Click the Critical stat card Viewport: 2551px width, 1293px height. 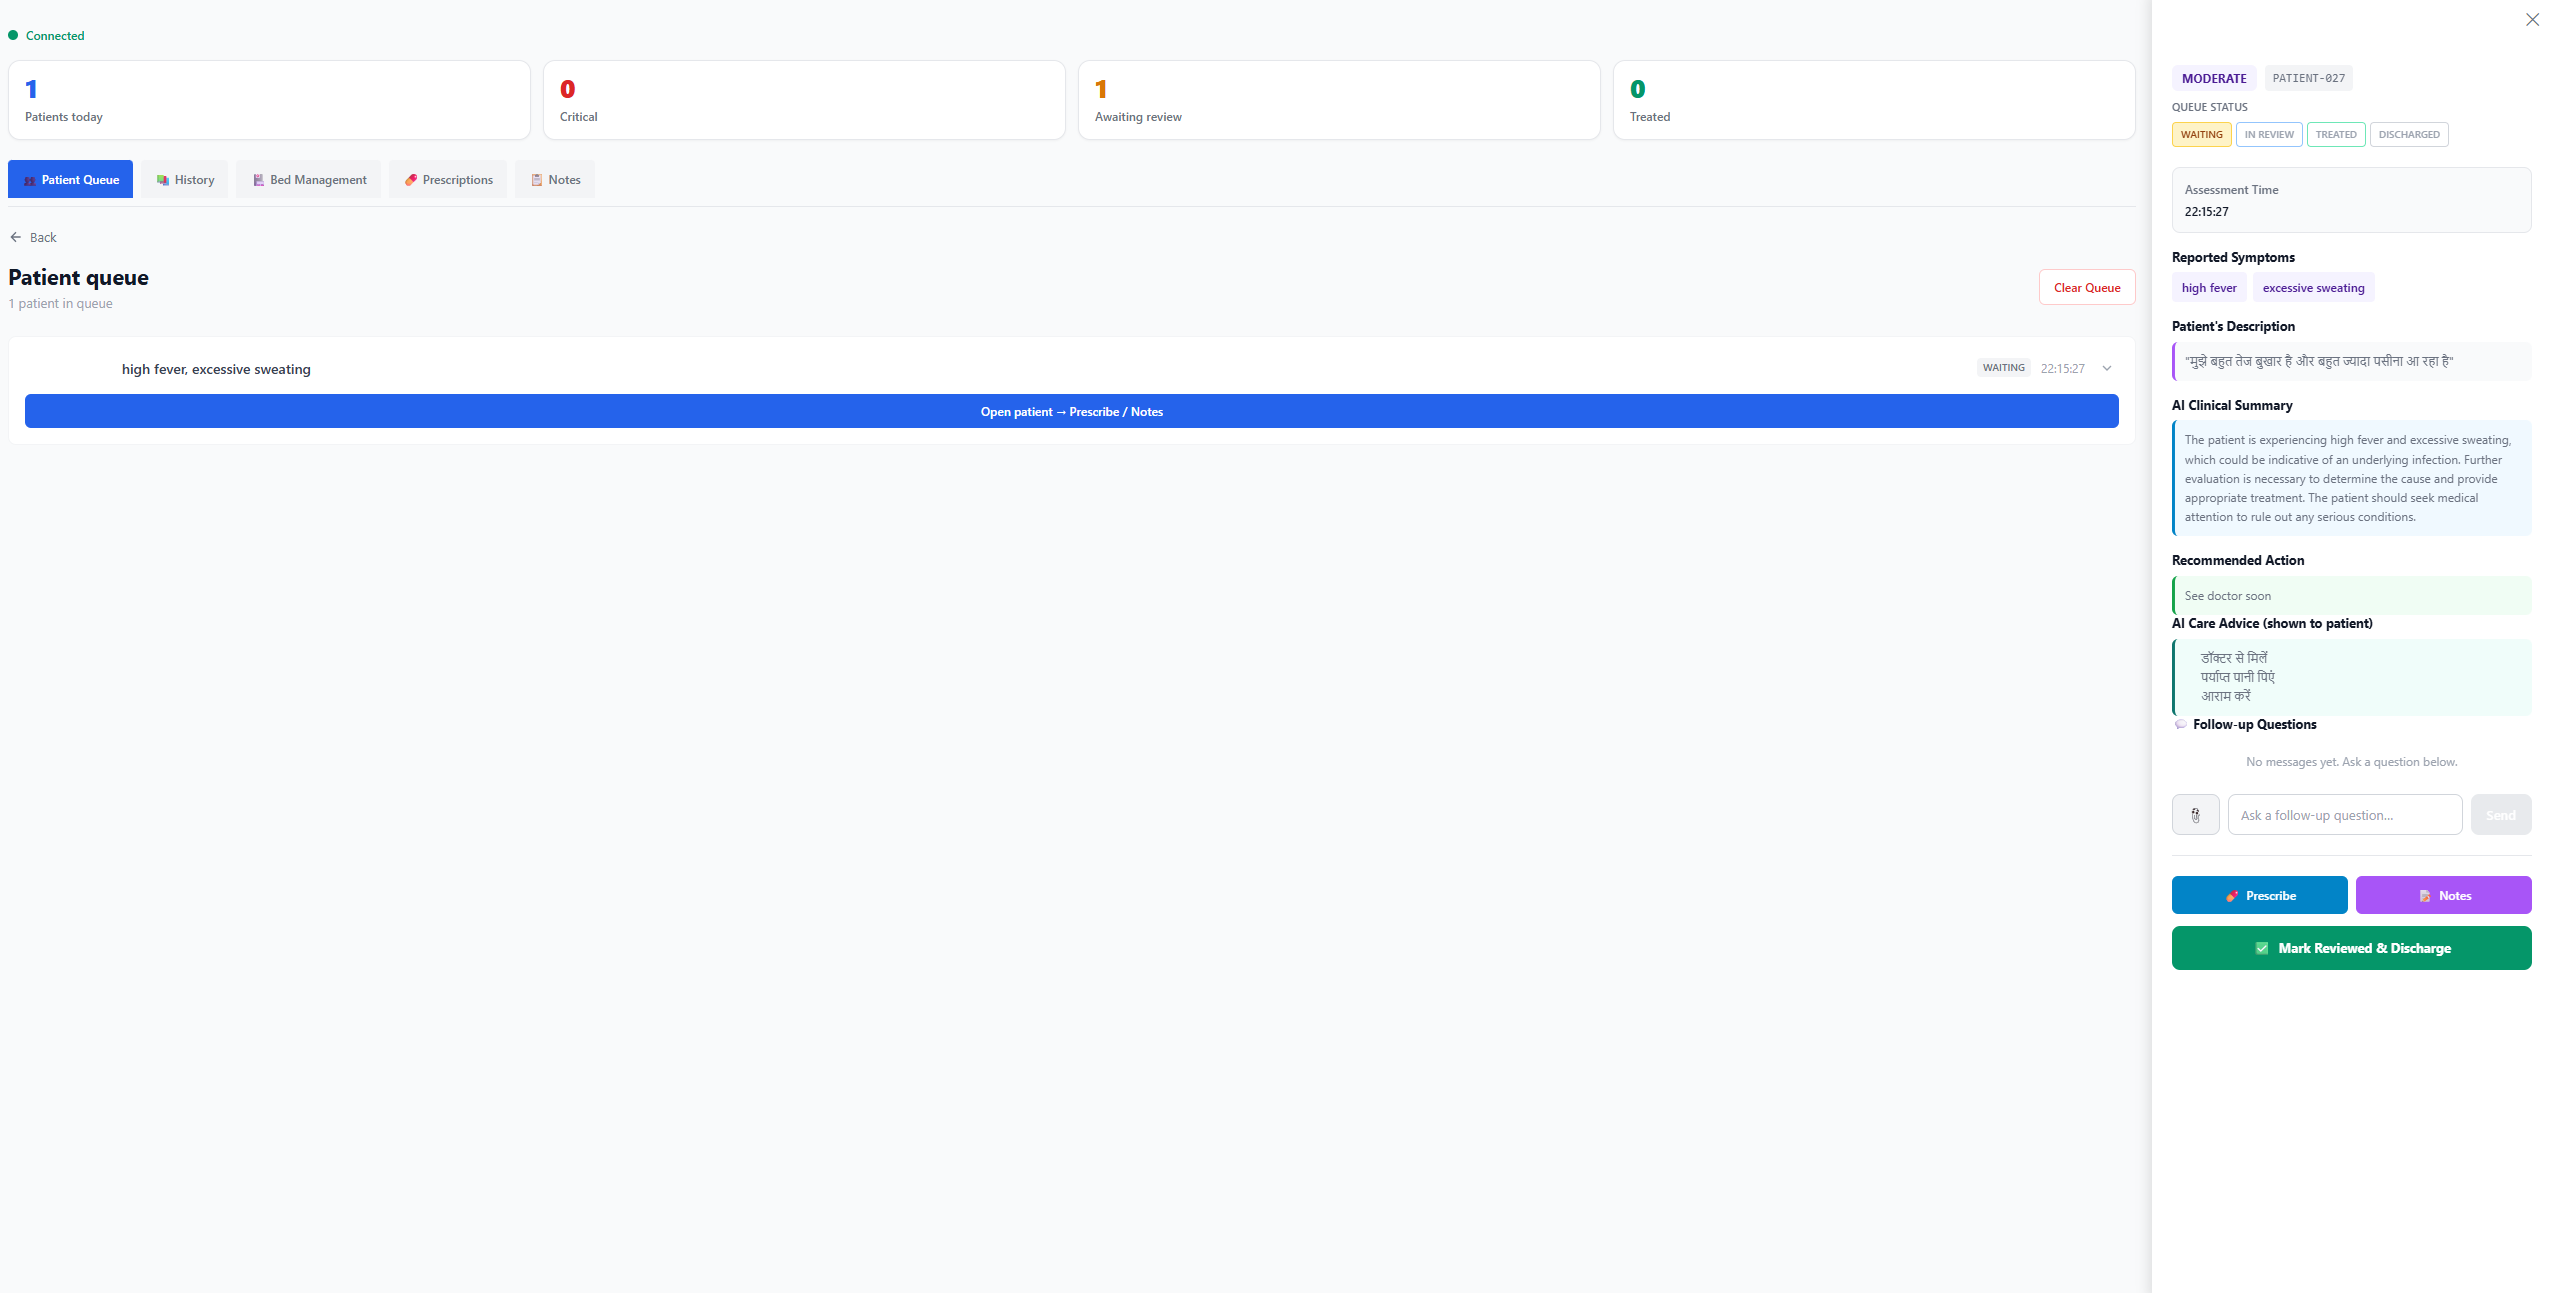[x=804, y=100]
